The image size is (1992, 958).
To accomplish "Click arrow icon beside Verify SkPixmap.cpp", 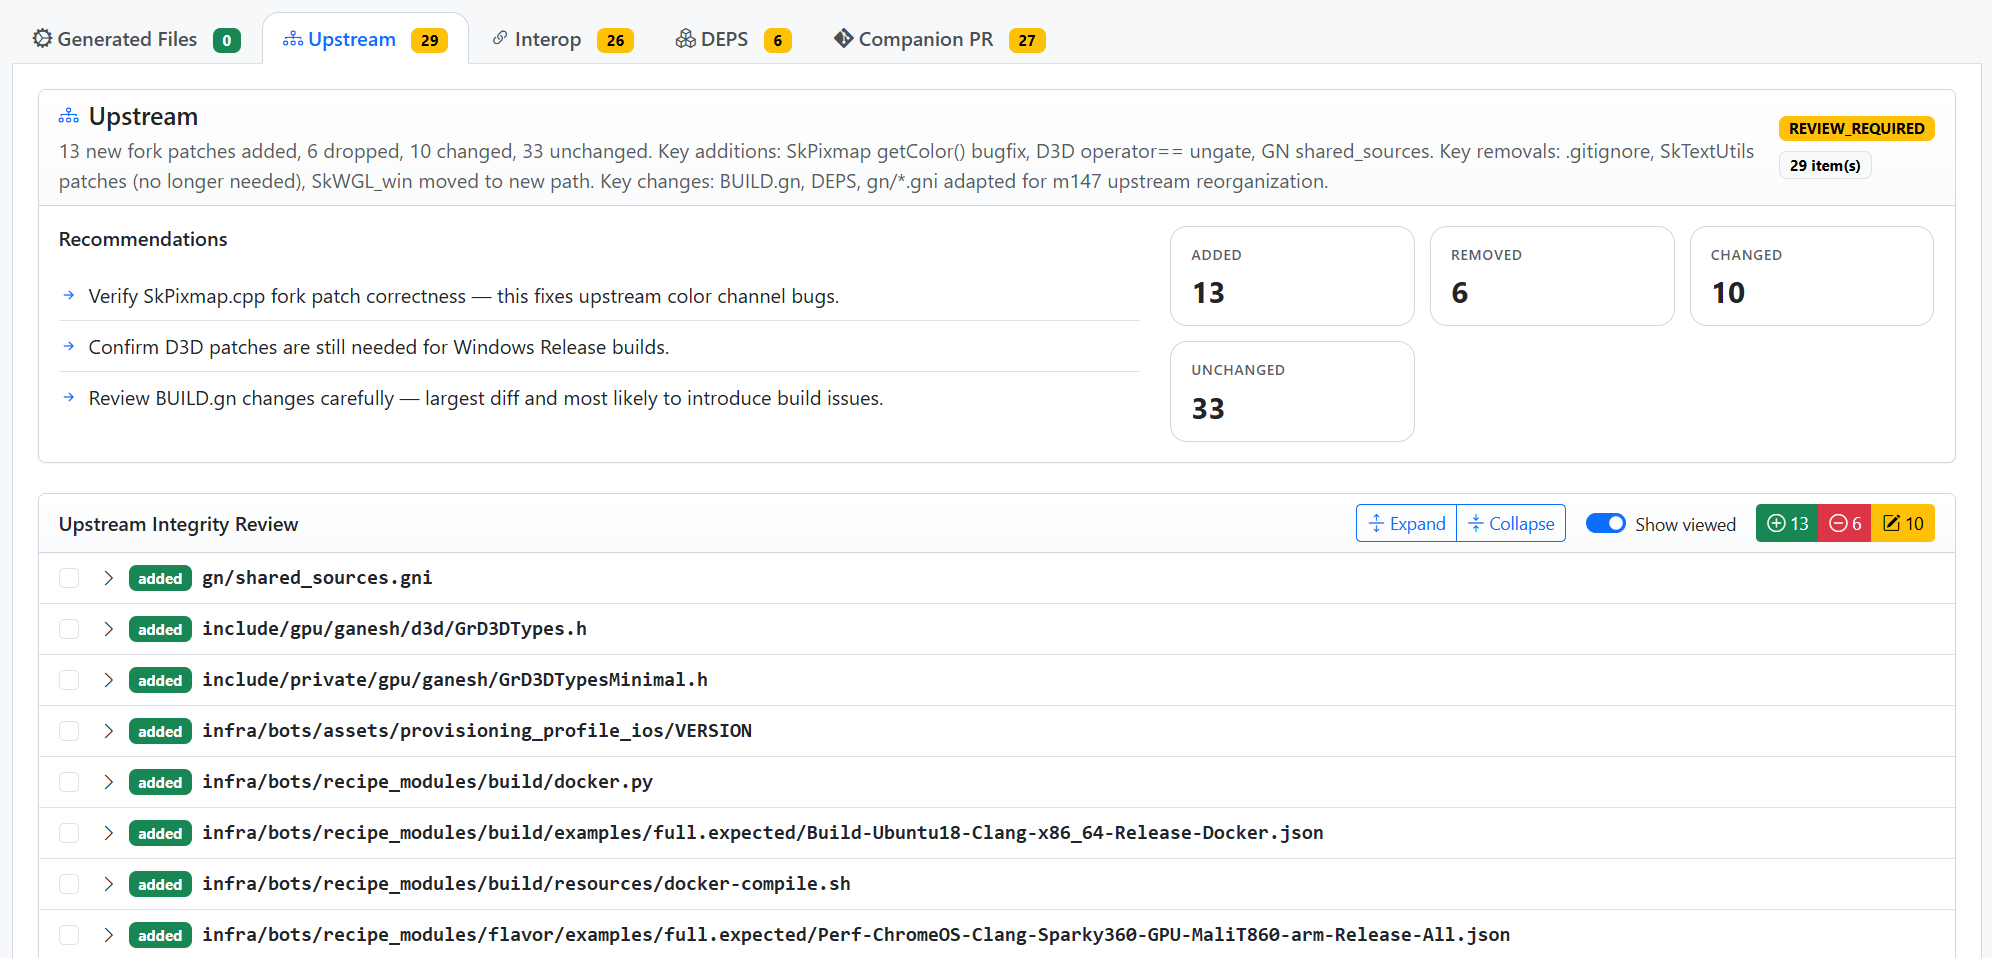I will pyautogui.click(x=69, y=295).
